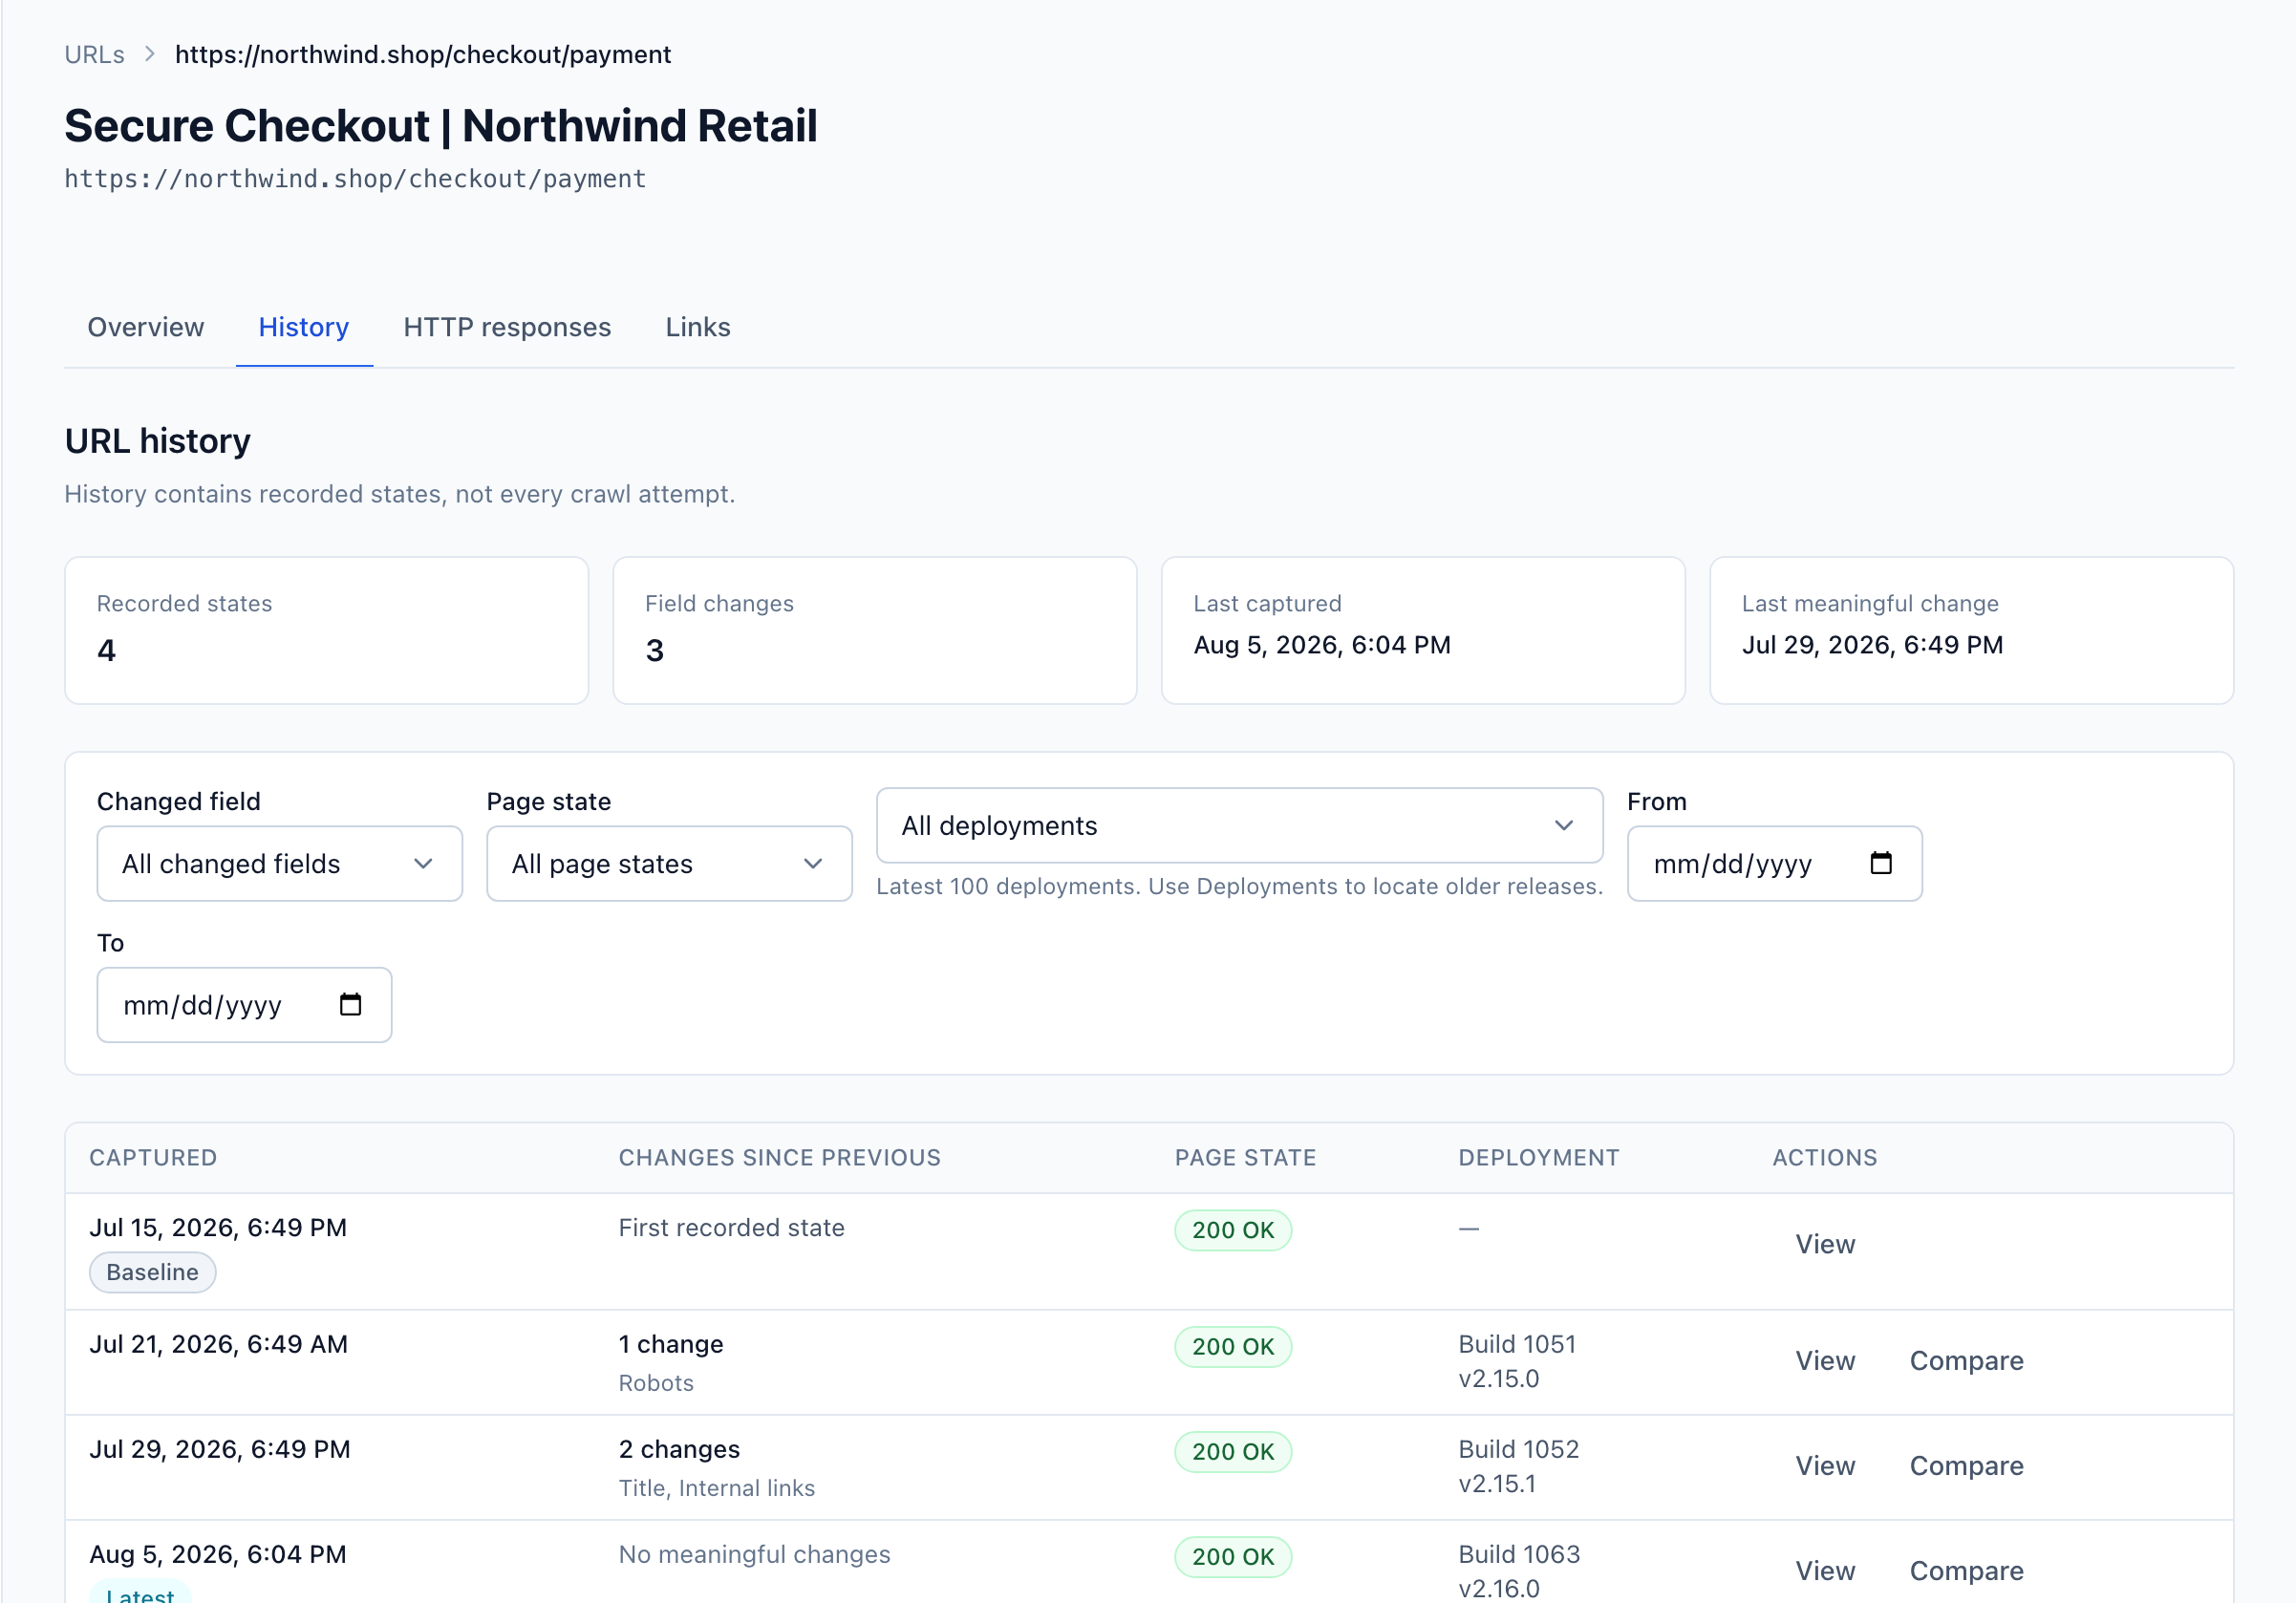Click the PAGE STATE column header
The image size is (2296, 1603).
(x=1245, y=1157)
